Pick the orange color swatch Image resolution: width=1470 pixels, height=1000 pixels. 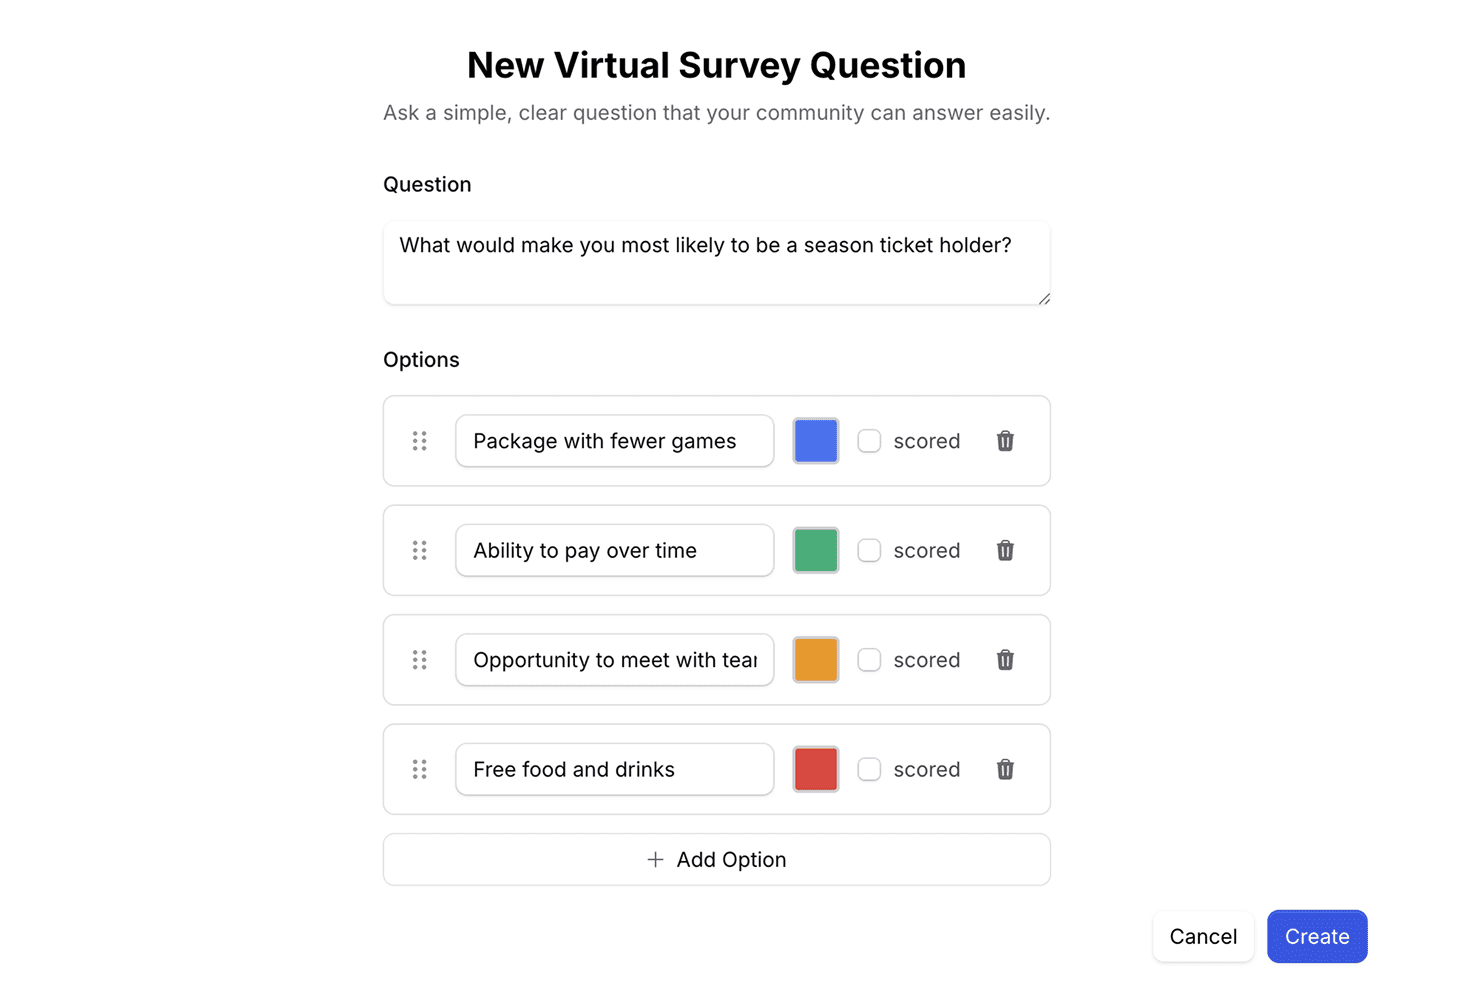click(816, 660)
